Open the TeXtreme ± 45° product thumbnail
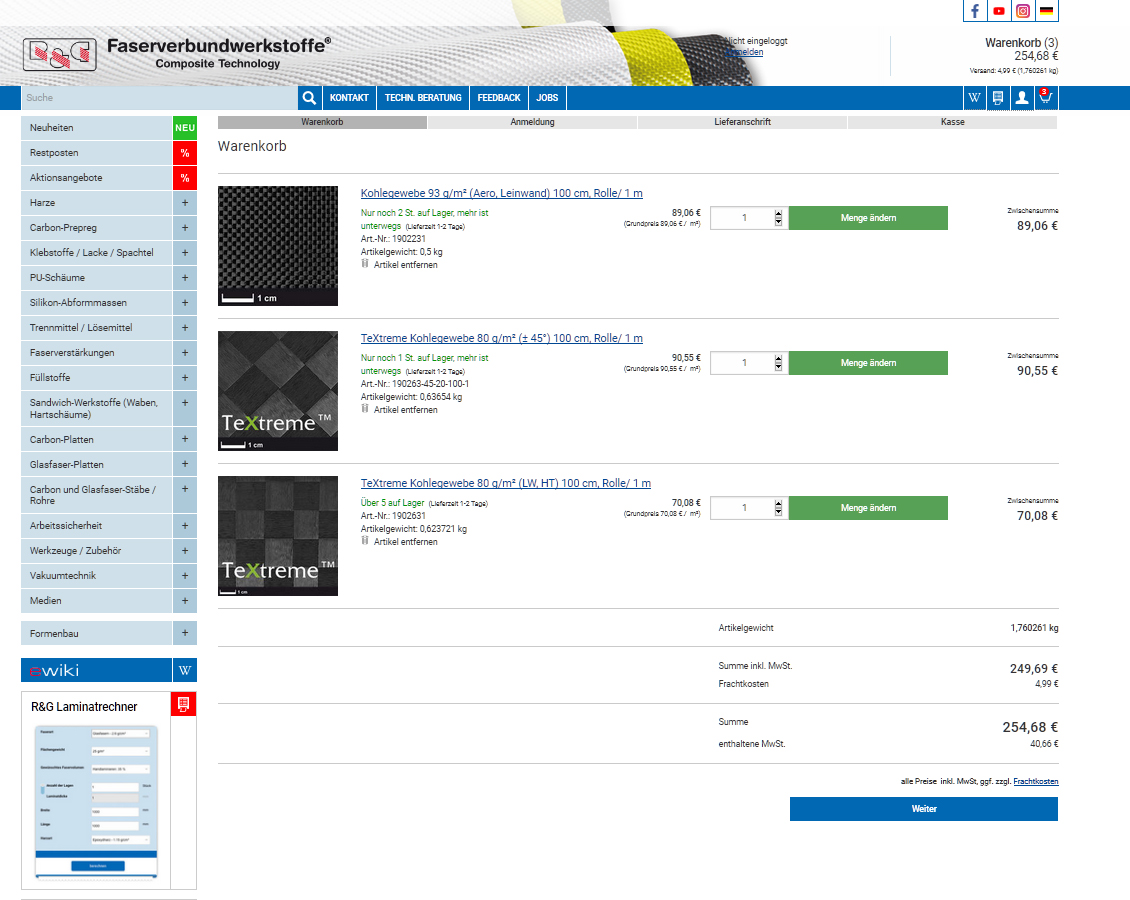 click(278, 391)
